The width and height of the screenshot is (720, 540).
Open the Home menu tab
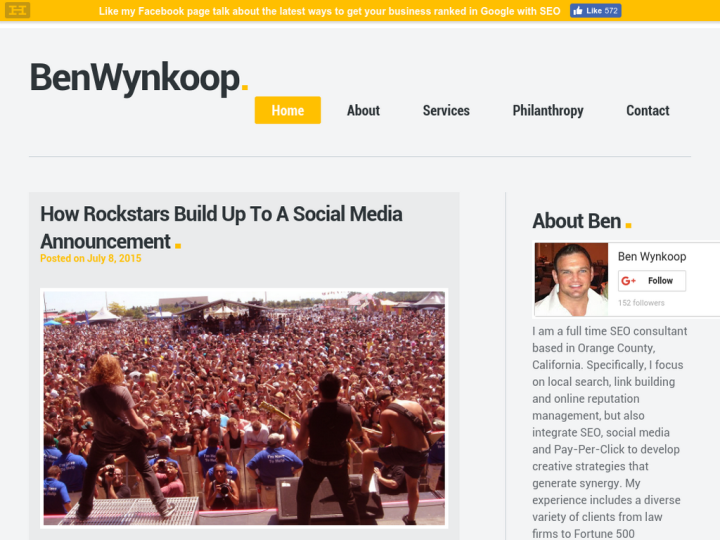[287, 110]
